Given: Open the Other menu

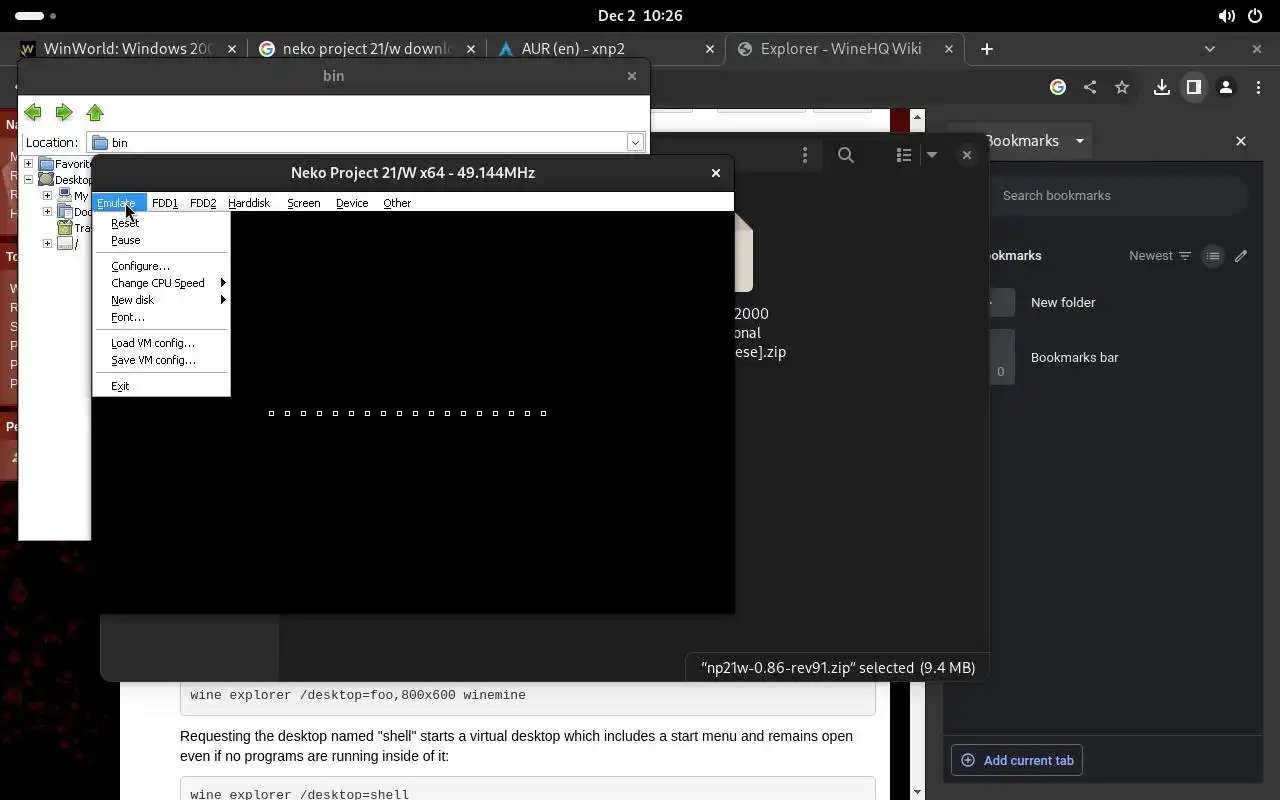Looking at the screenshot, I should [x=397, y=203].
